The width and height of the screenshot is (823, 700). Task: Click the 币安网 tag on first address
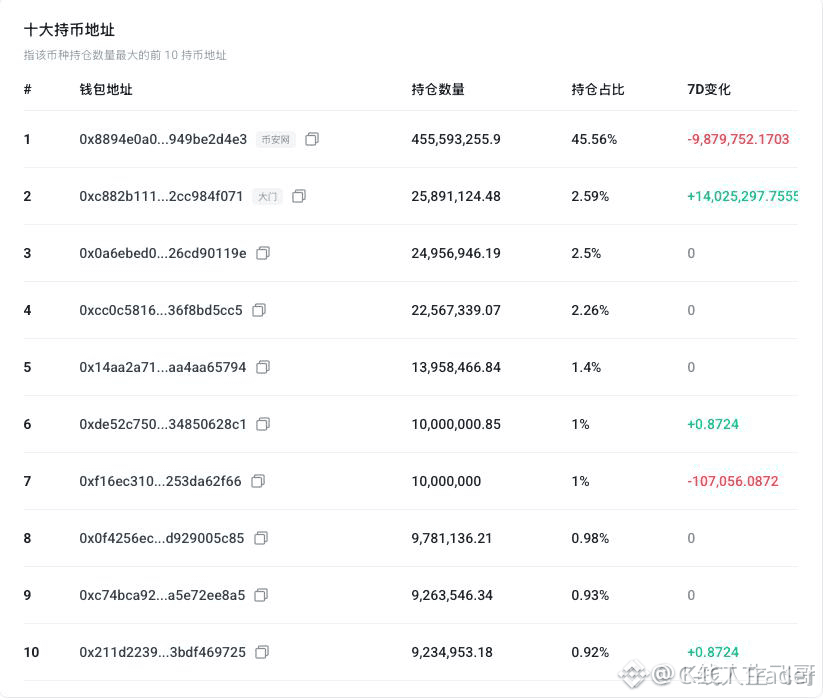276,140
